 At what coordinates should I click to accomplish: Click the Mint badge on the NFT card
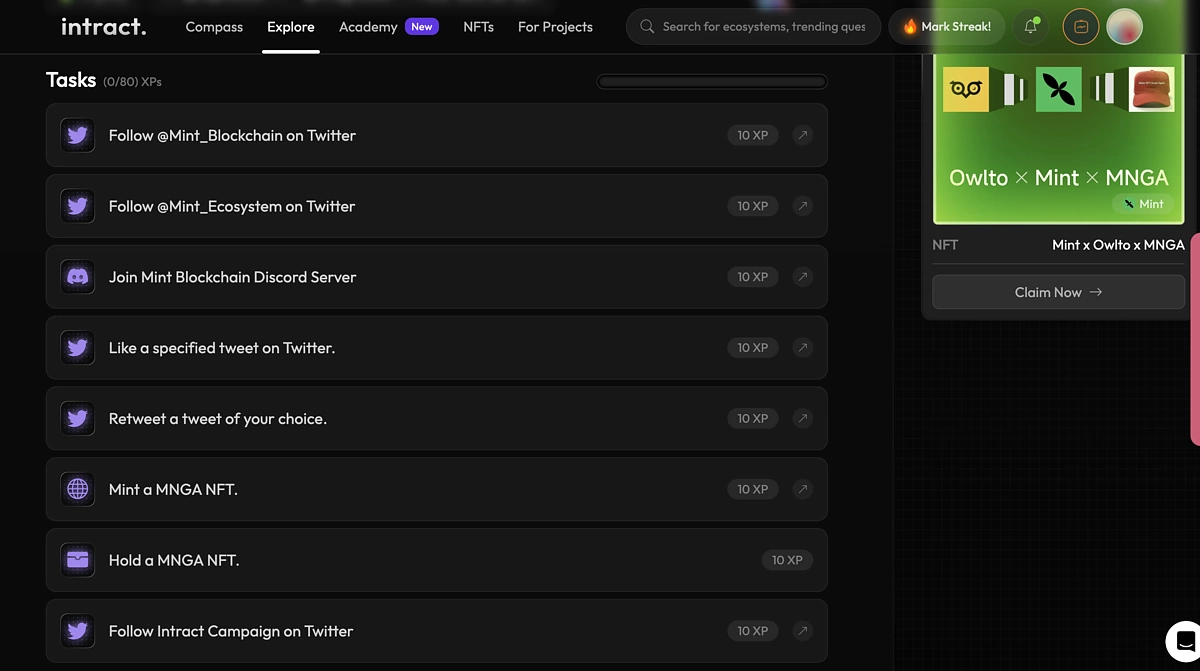(x=1143, y=204)
